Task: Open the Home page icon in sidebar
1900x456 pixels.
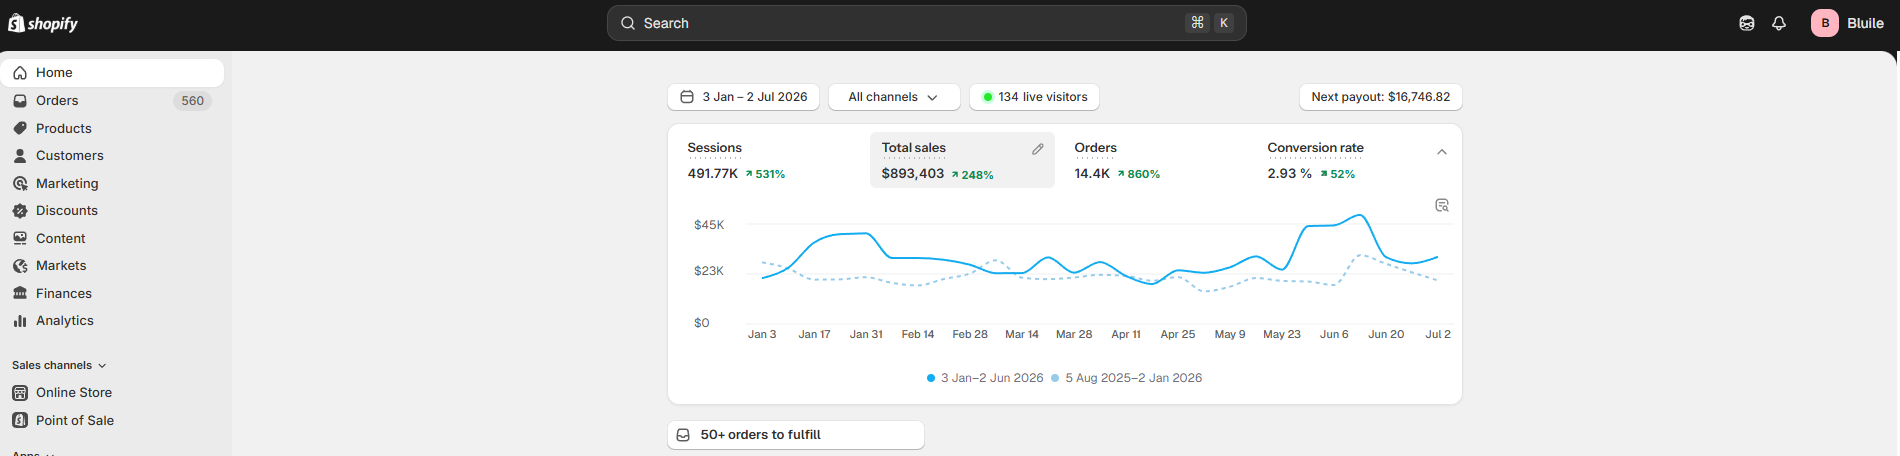Action: point(20,73)
